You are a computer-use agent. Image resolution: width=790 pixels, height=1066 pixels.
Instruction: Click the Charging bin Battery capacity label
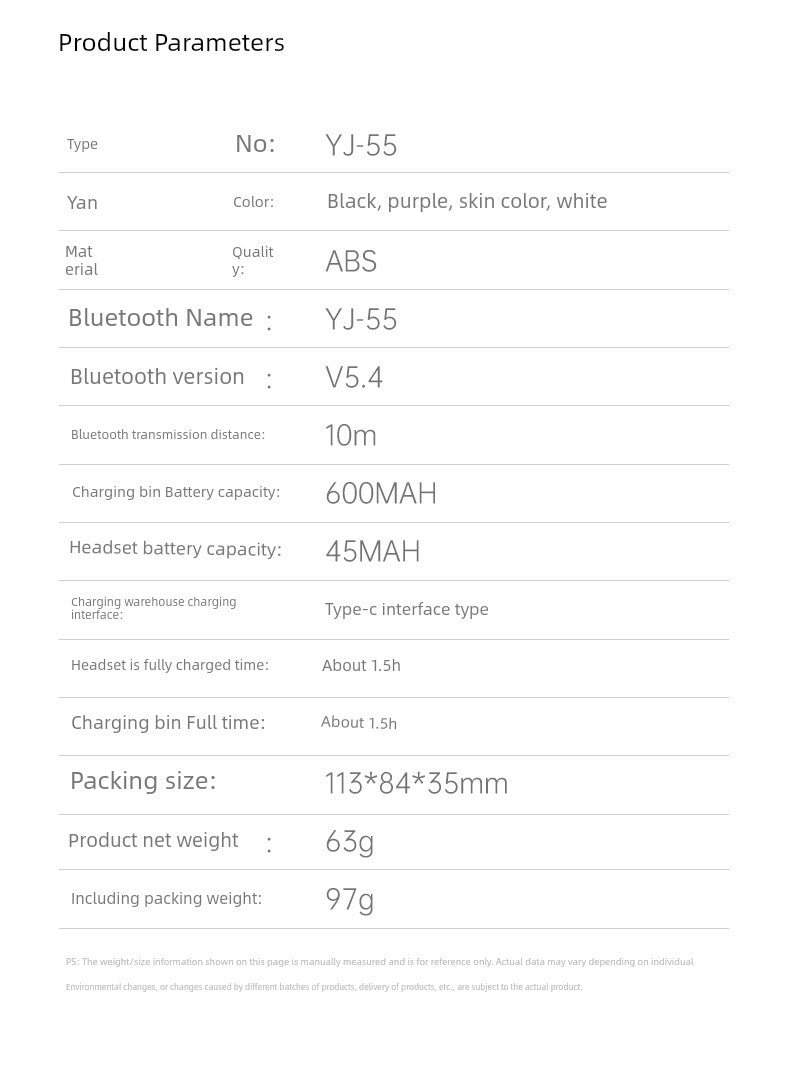coord(176,492)
